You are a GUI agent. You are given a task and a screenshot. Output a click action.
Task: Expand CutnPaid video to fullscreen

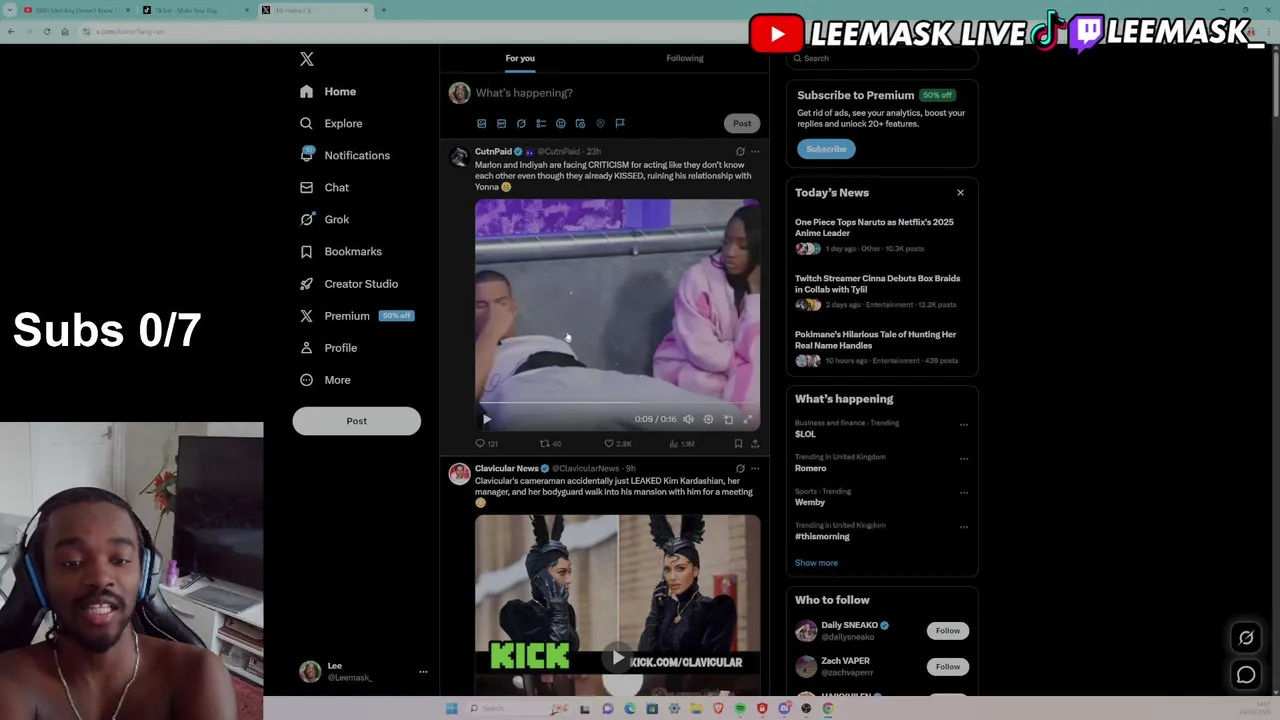(748, 419)
